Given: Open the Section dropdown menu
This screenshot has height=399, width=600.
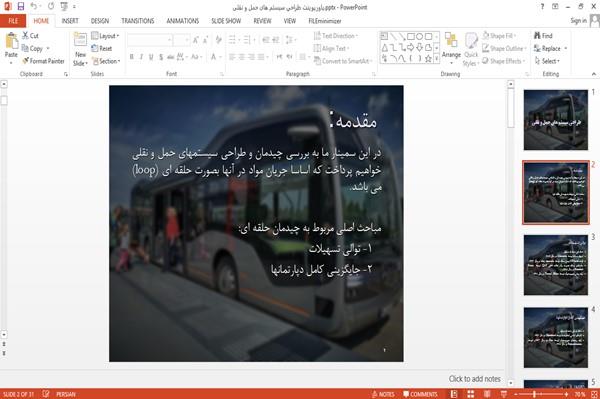Looking at the screenshot, I should click(x=106, y=61).
